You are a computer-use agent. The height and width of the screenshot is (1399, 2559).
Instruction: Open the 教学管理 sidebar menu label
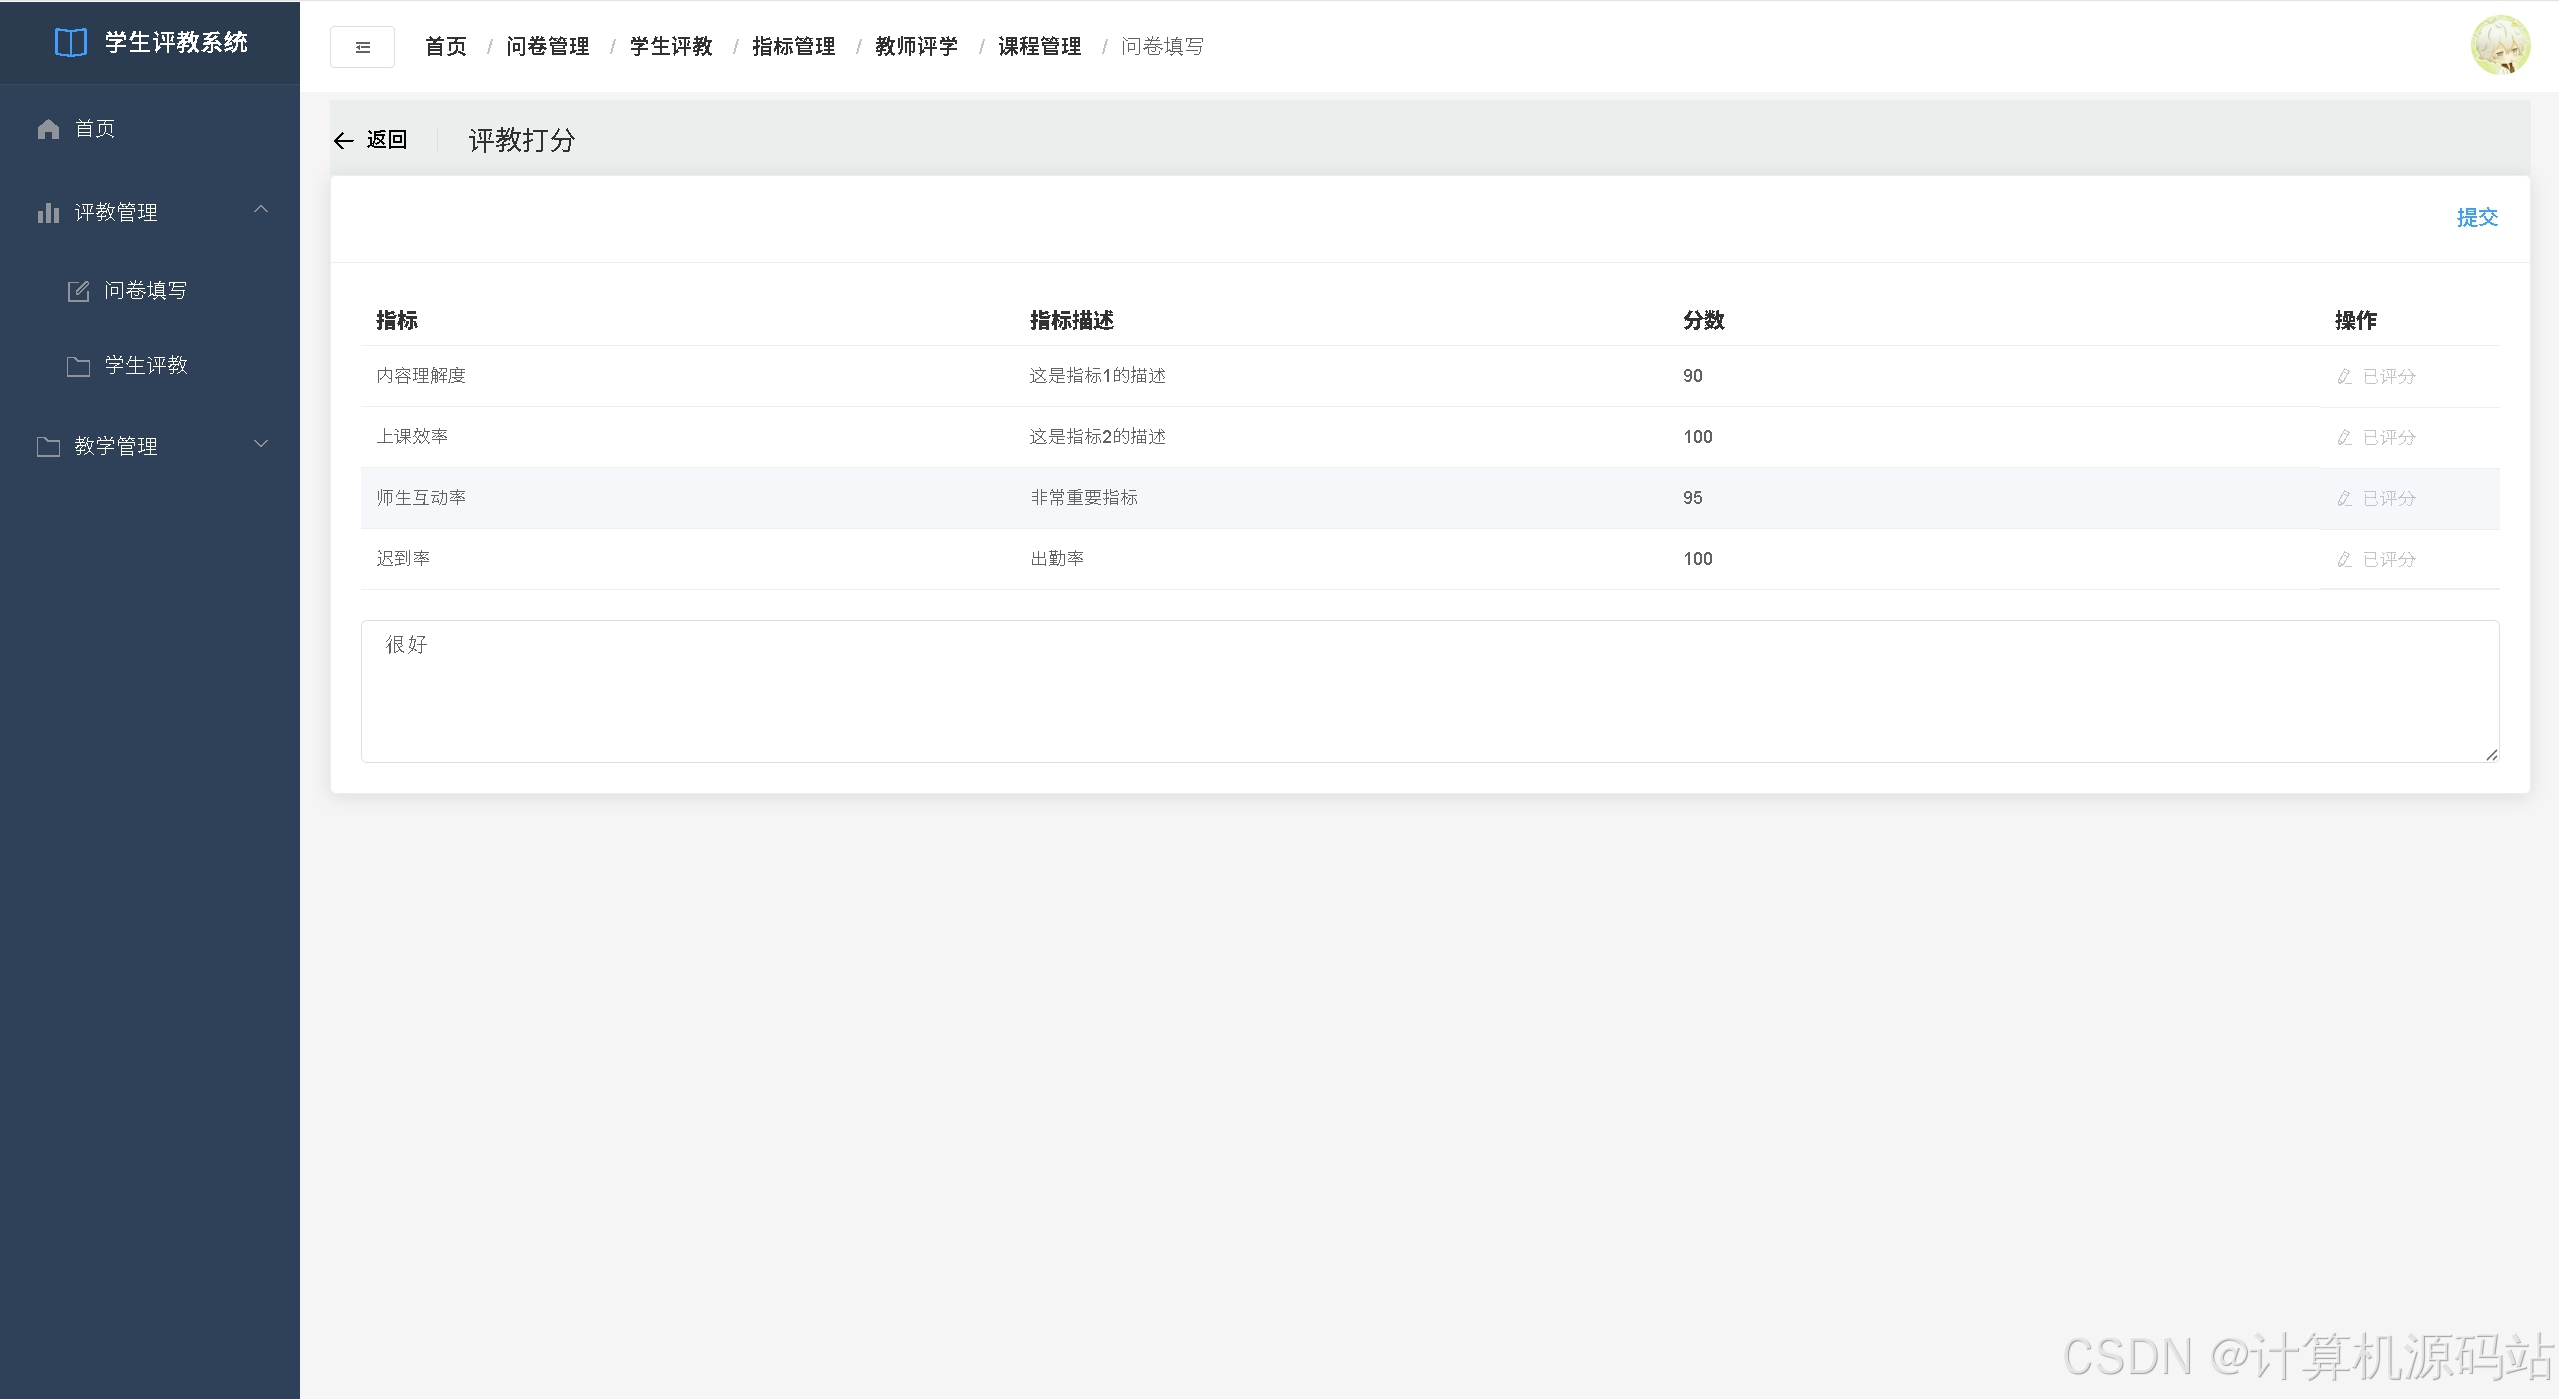tap(116, 447)
